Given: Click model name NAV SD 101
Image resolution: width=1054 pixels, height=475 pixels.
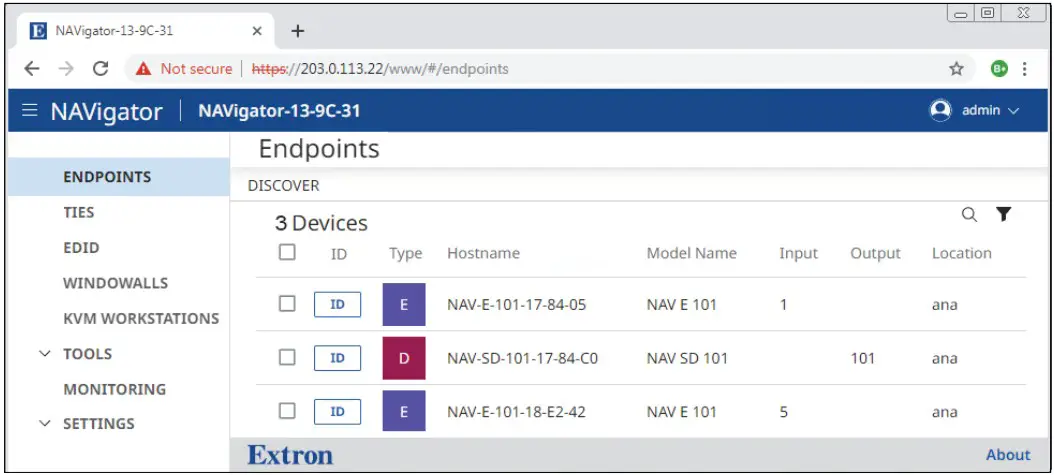Looking at the screenshot, I should click(x=687, y=358).
